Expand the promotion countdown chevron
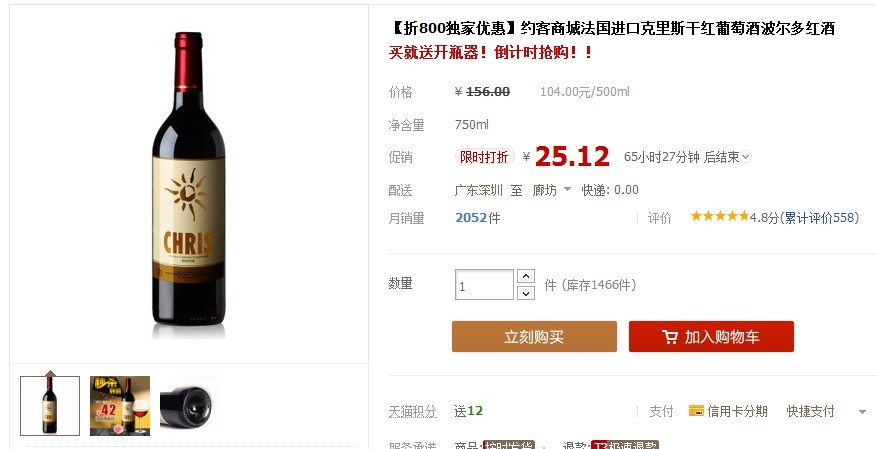The height and width of the screenshot is (449, 876). (746, 157)
